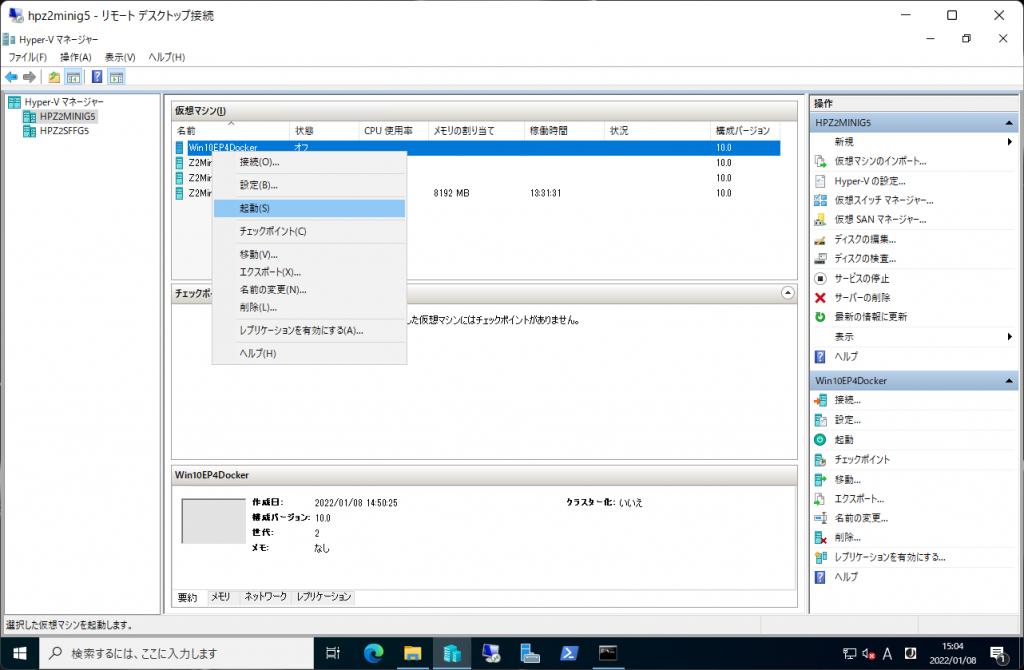Collapse the Win10EP4Docker actions section

(1010, 381)
